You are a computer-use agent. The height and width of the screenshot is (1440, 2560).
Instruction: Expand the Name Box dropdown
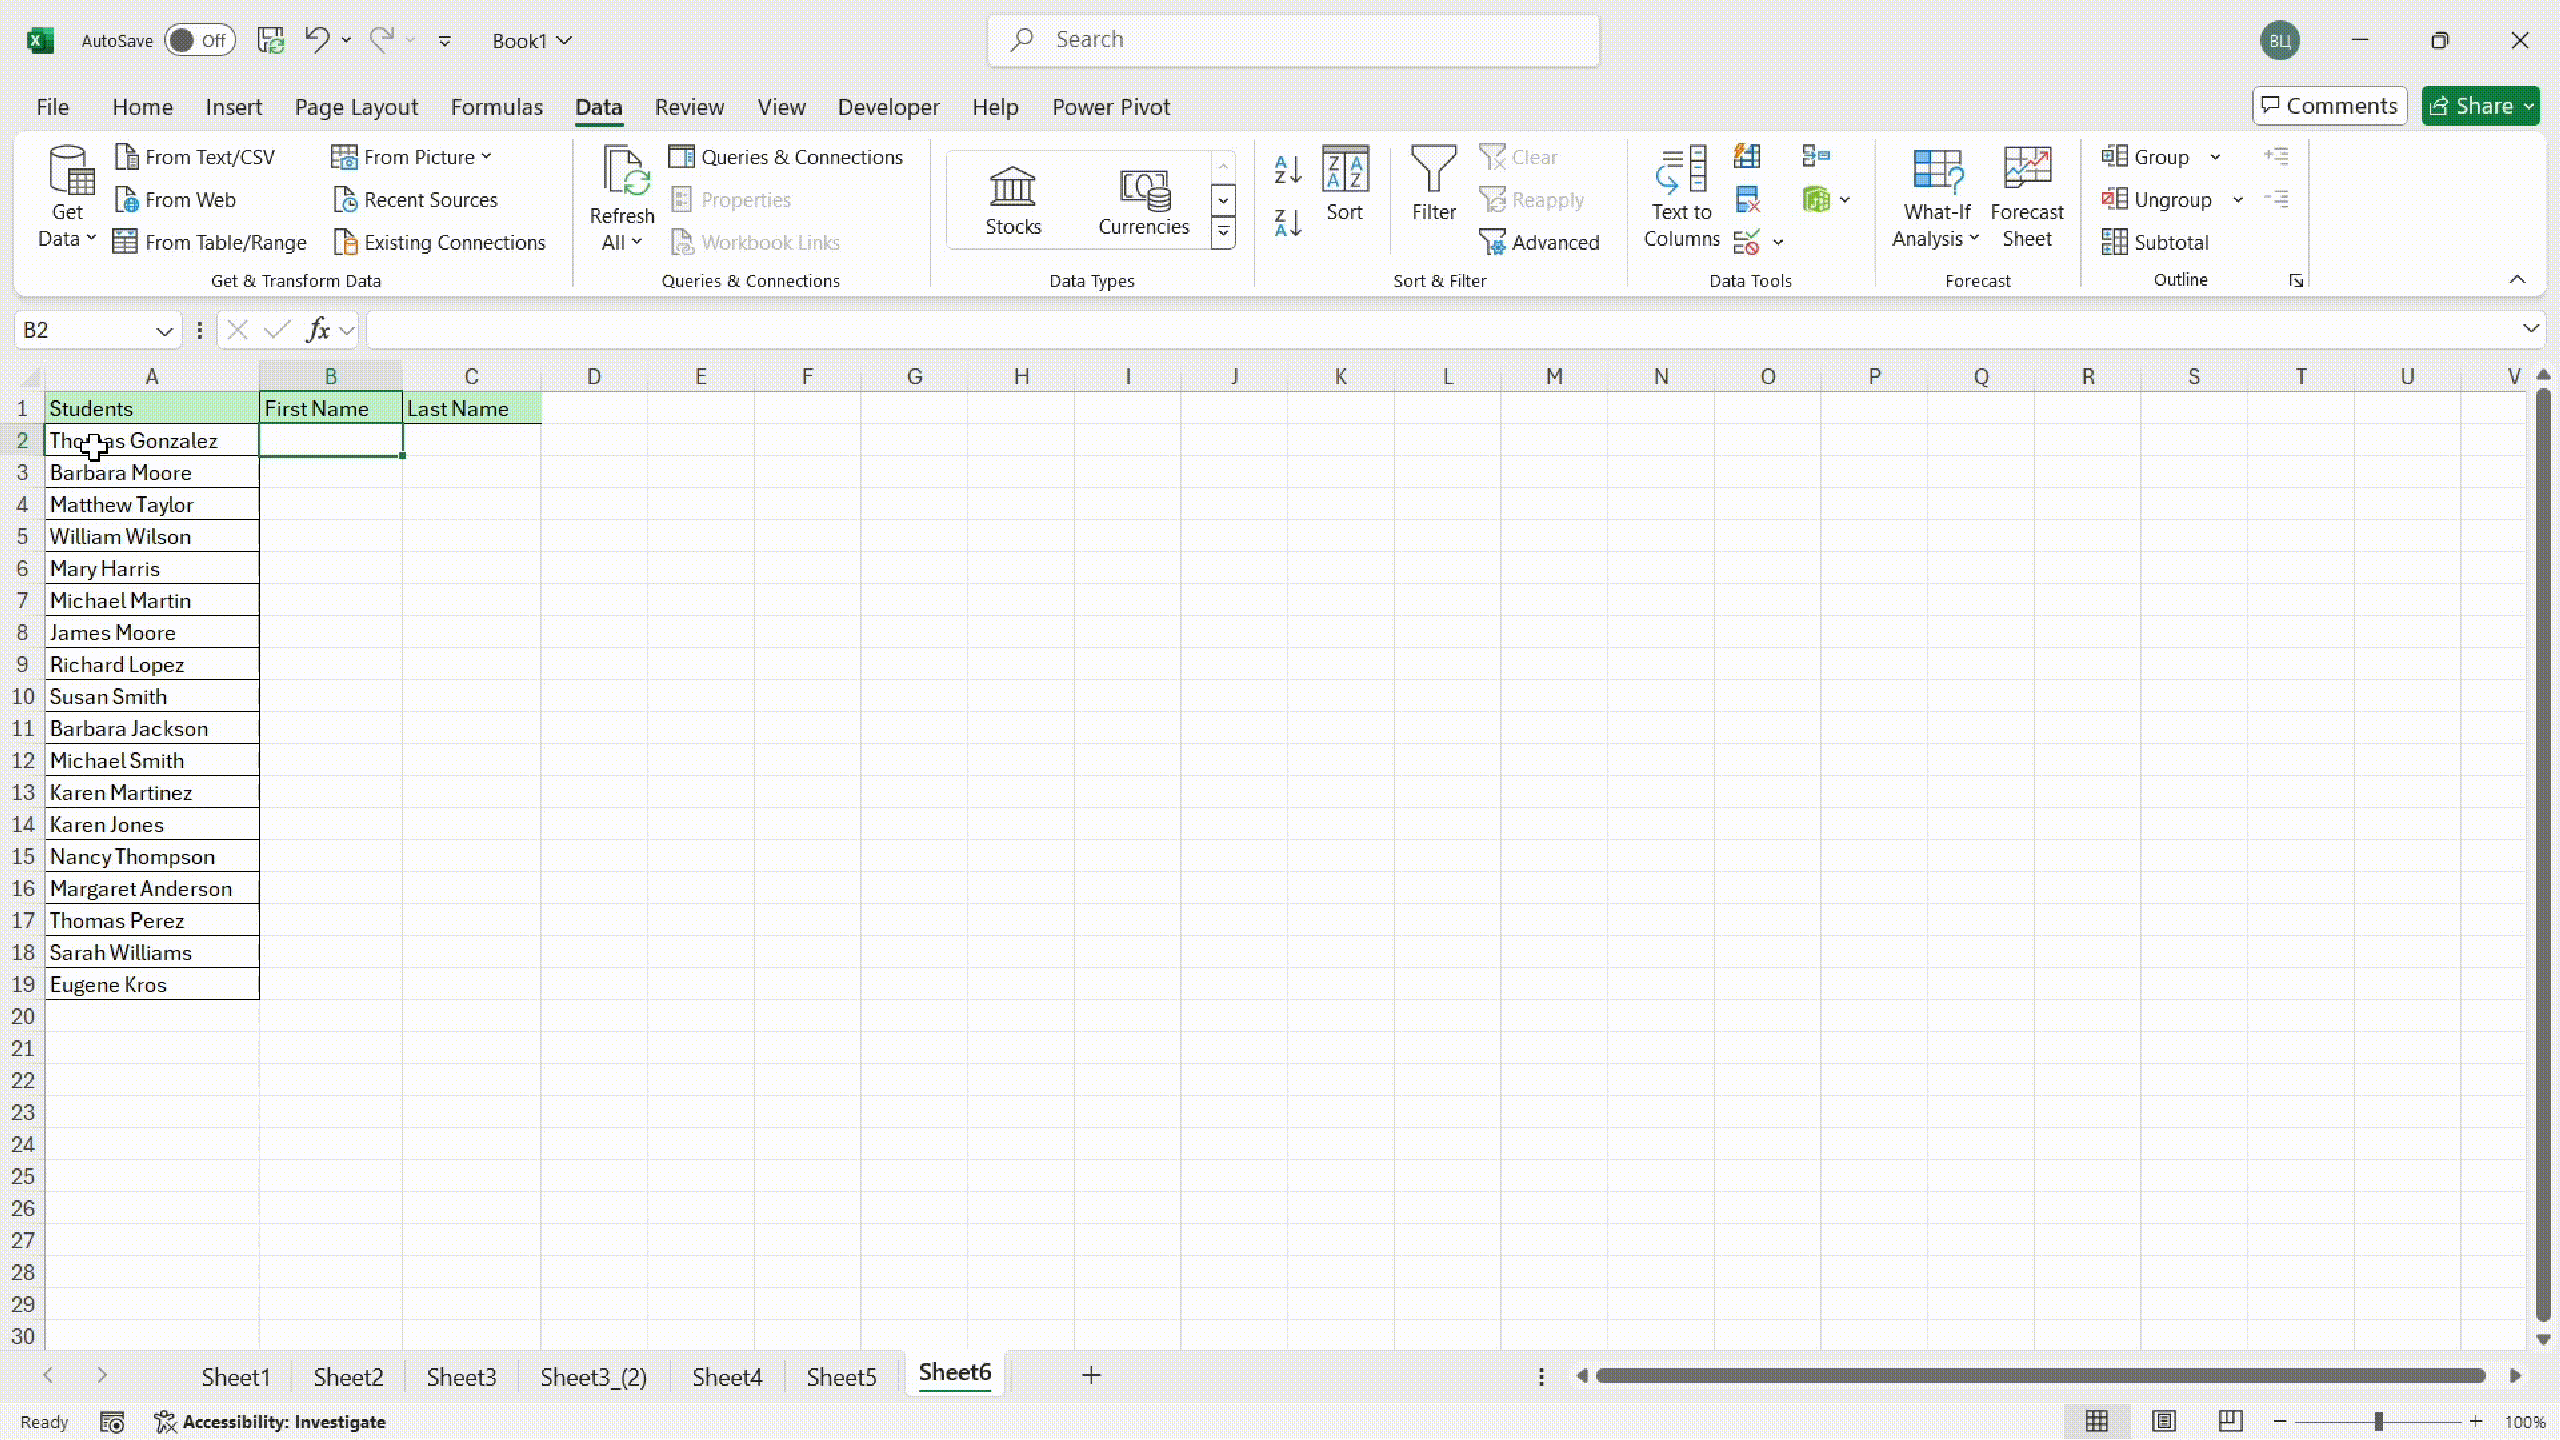pyautogui.click(x=164, y=330)
